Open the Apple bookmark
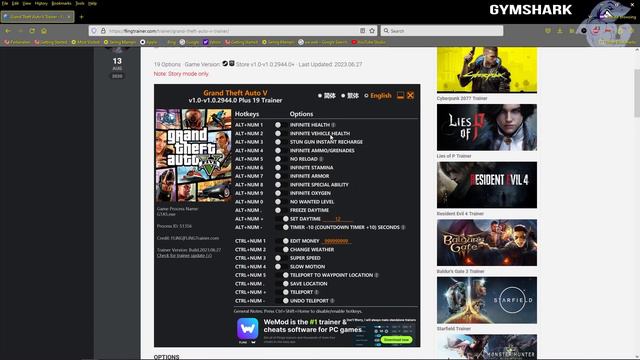 pos(149,42)
